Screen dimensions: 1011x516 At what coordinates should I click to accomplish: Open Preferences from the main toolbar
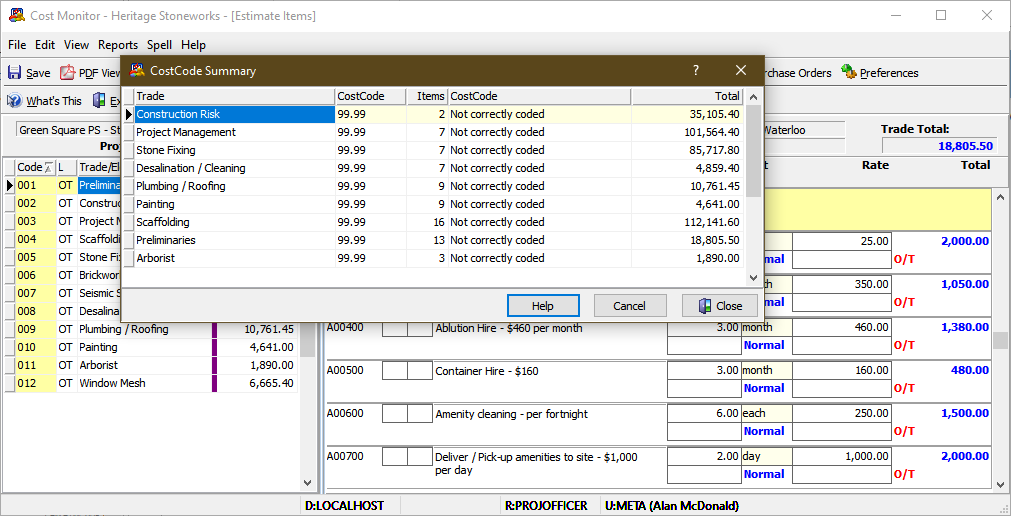(x=880, y=73)
